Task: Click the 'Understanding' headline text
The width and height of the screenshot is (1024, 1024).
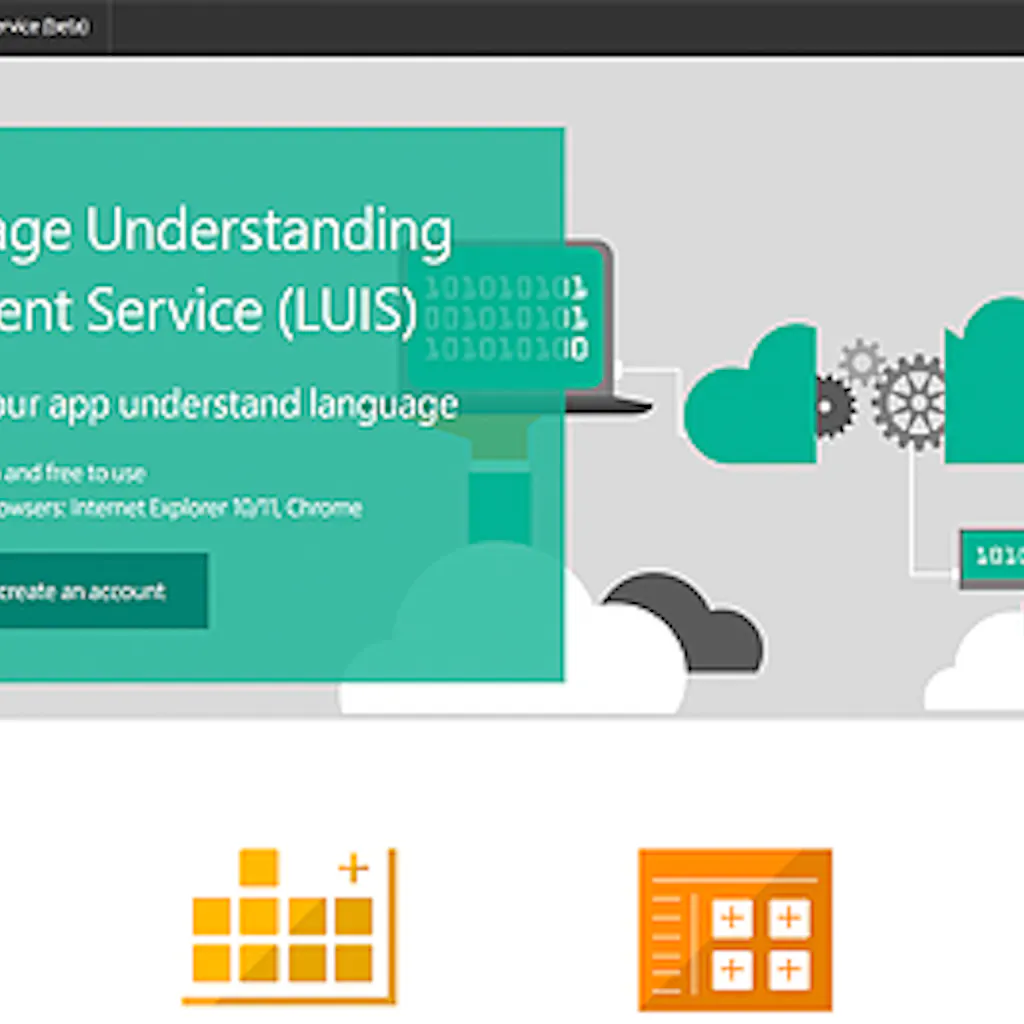Action: coord(268,232)
